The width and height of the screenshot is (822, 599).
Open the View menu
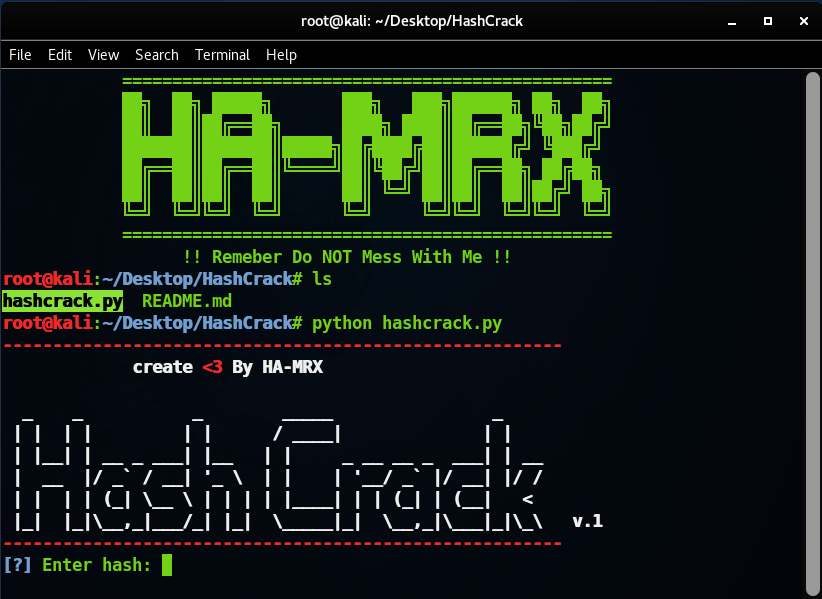coord(103,55)
